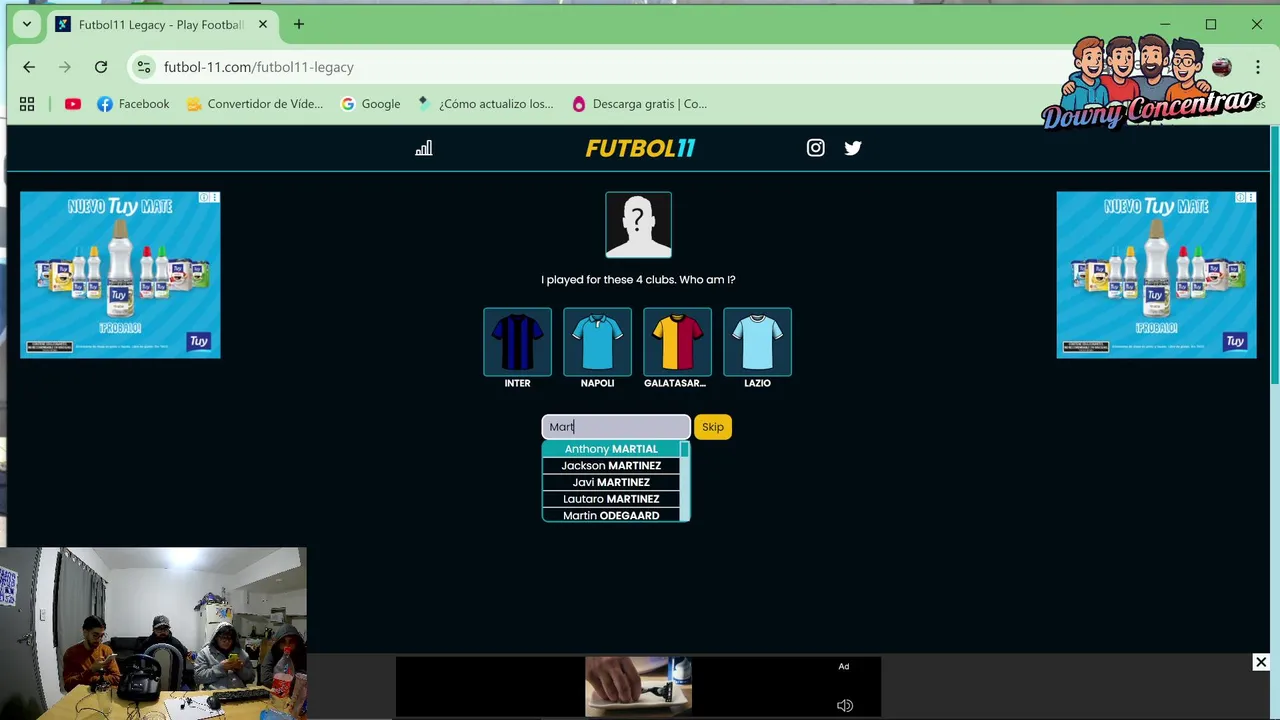1280x720 pixels.
Task: Choose Lautaro MARTINEZ from suggestions
Action: tap(611, 499)
